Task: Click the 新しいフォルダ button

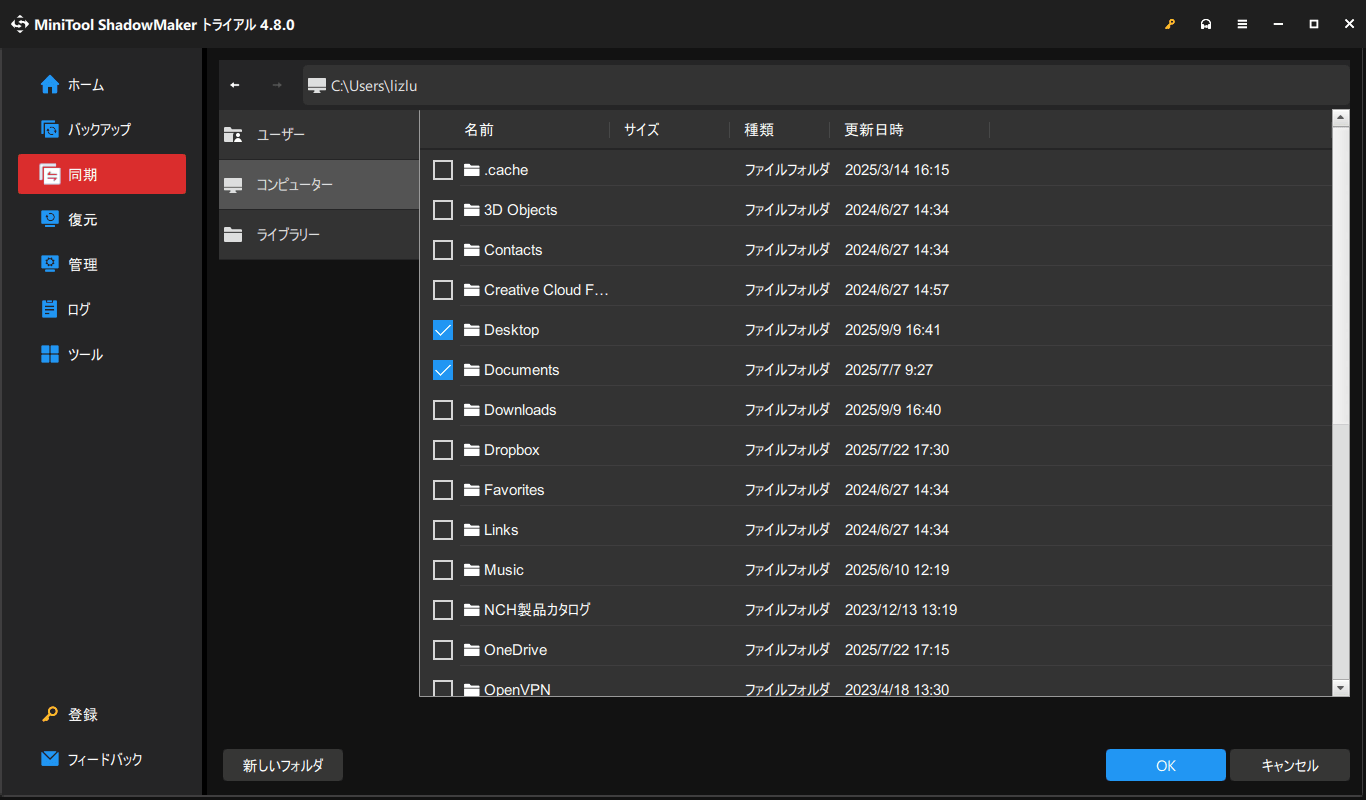Action: [283, 765]
